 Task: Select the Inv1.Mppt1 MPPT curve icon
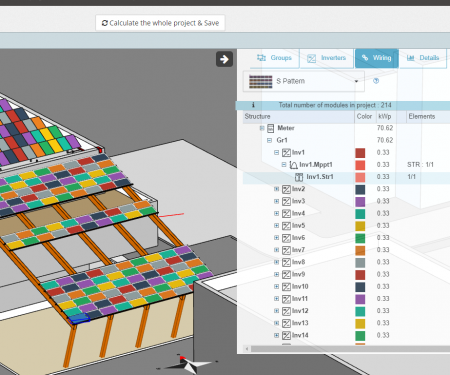pos(293,165)
